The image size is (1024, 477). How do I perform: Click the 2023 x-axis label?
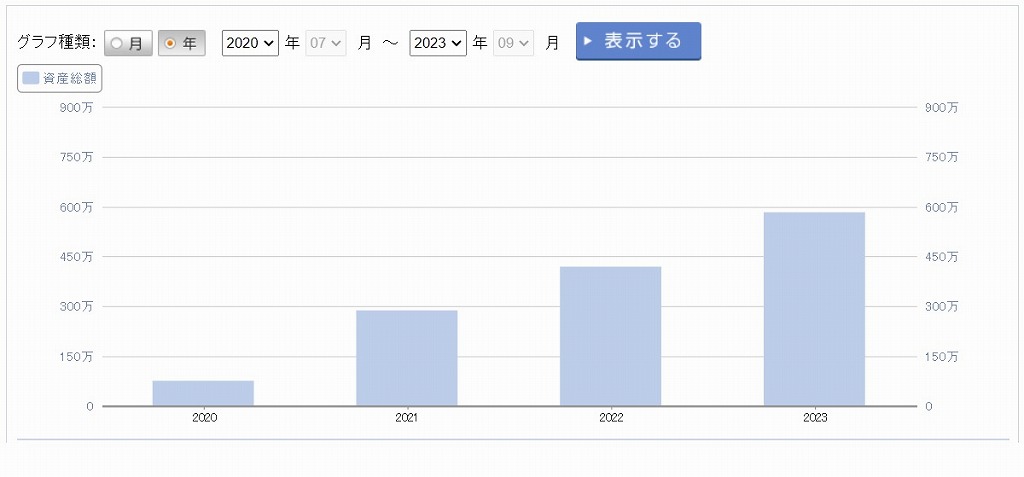point(814,418)
